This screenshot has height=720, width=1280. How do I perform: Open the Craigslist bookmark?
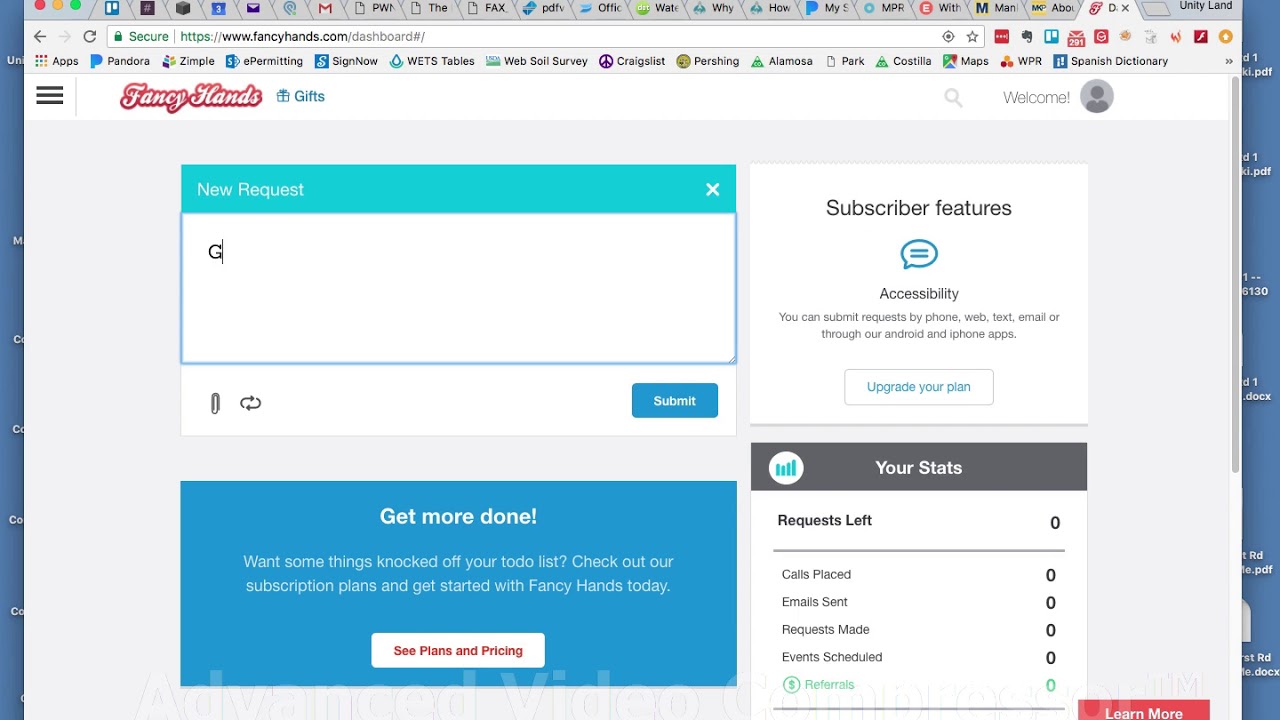point(632,61)
